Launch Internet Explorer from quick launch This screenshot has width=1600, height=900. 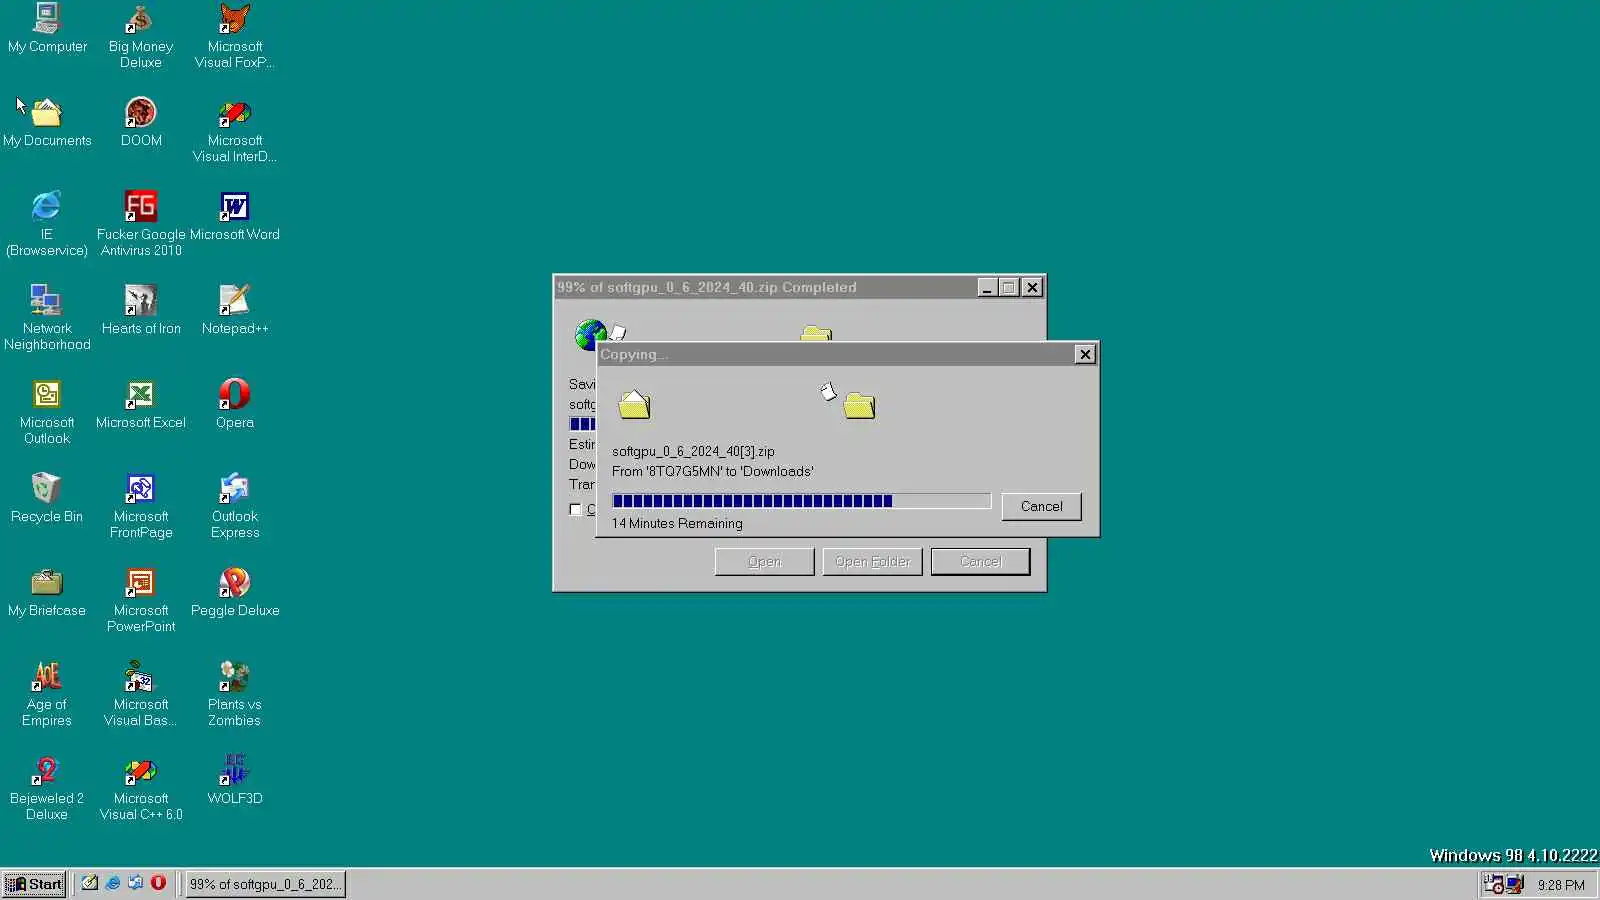pos(113,883)
